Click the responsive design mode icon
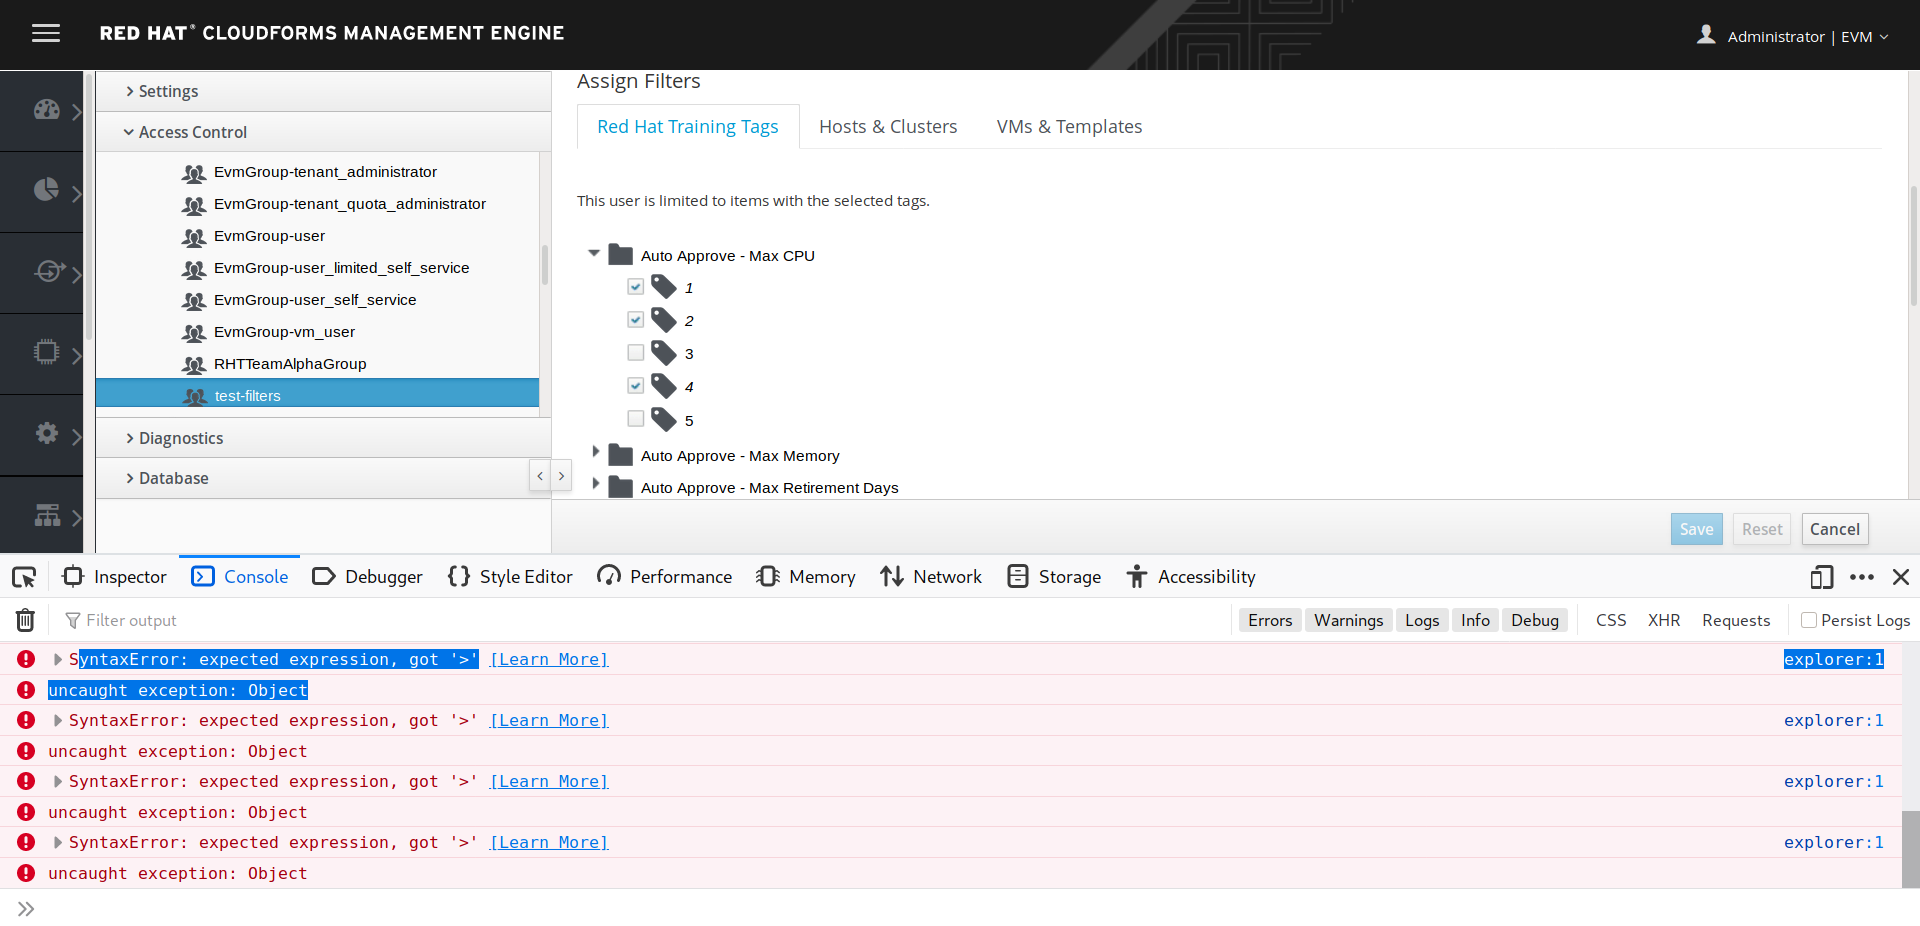Viewport: 1920px width, 926px height. tap(1821, 577)
